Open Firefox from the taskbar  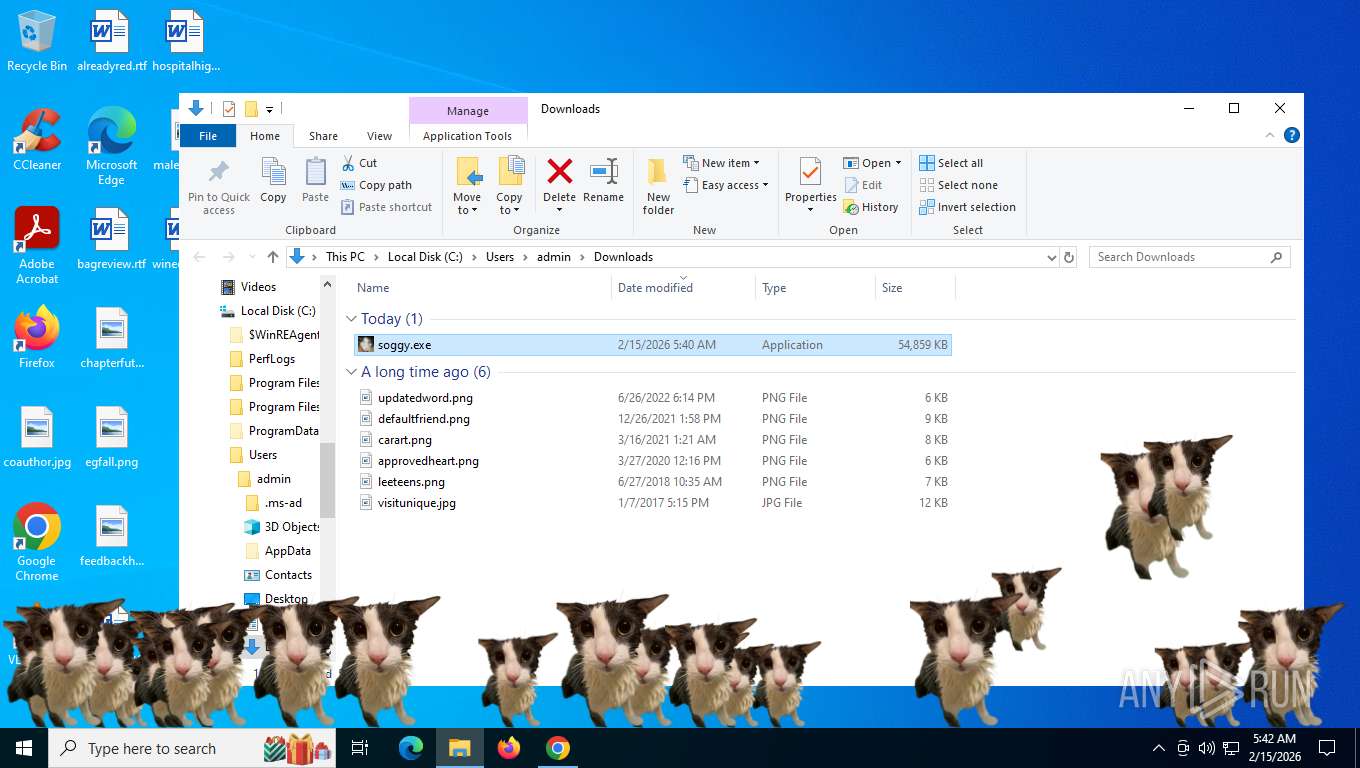(x=509, y=748)
